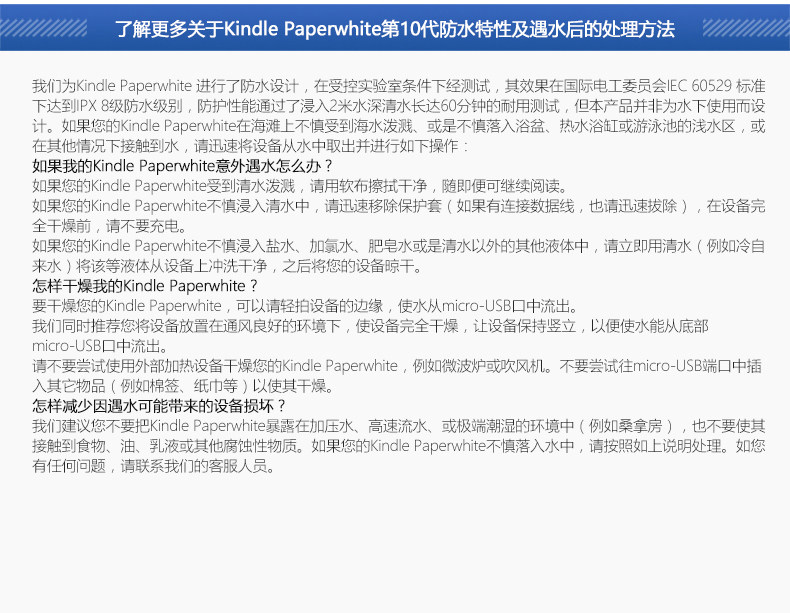The width and height of the screenshot is (790, 613).
Task: Click the blue header title about Kindle Paperwhite第10代防水特性
Action: click(x=395, y=29)
